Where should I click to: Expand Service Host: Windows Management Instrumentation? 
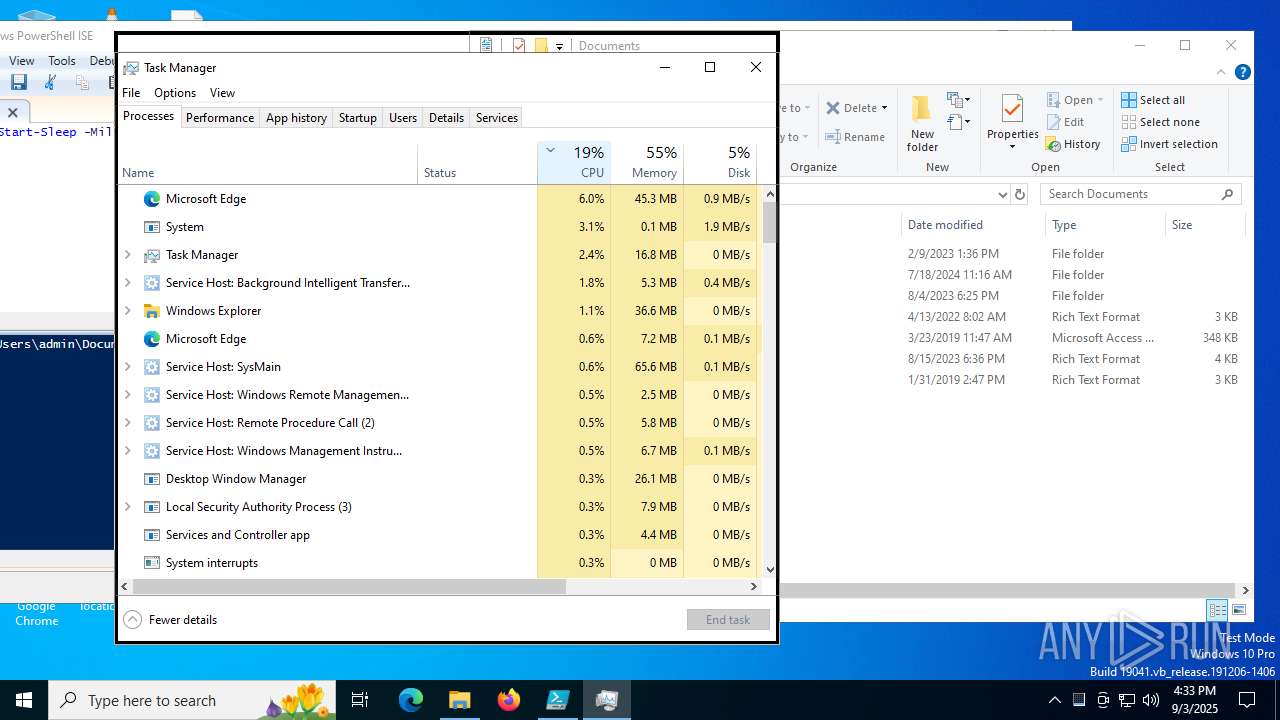(127, 451)
